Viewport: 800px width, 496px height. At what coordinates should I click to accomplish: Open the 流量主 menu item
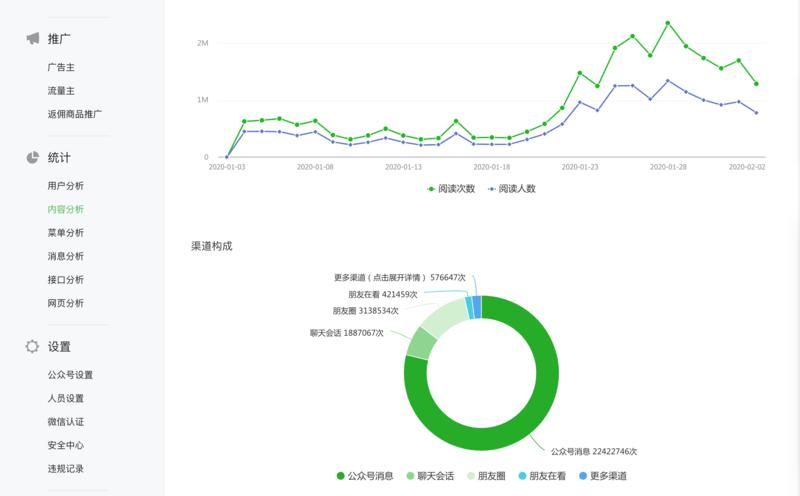(x=61, y=91)
